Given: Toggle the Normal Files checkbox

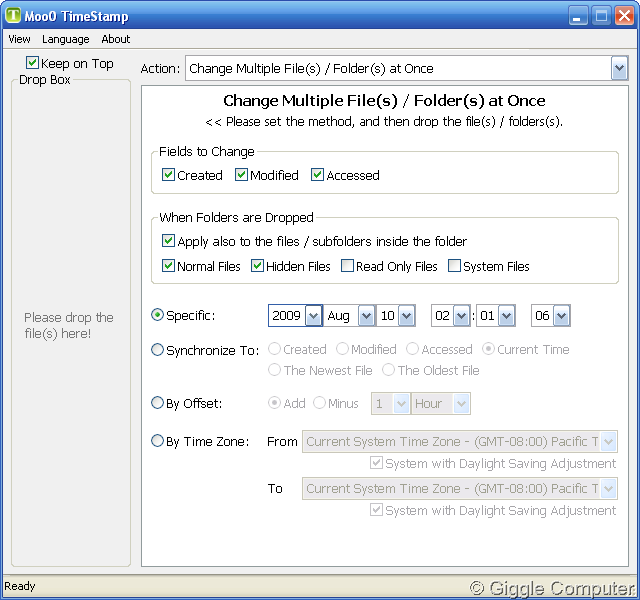Looking at the screenshot, I should tap(168, 266).
